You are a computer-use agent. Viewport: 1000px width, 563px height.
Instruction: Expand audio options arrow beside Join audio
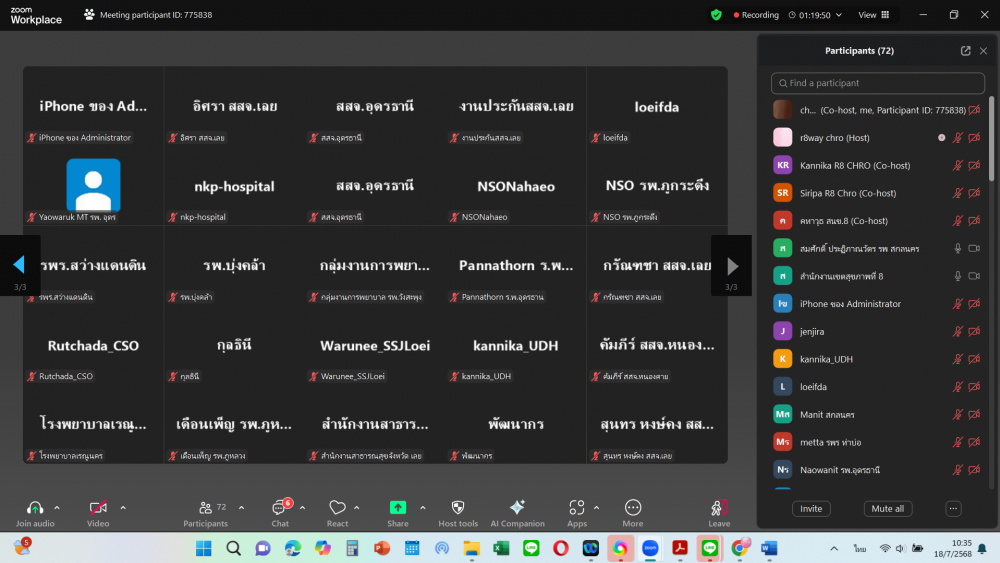[x=57, y=508]
